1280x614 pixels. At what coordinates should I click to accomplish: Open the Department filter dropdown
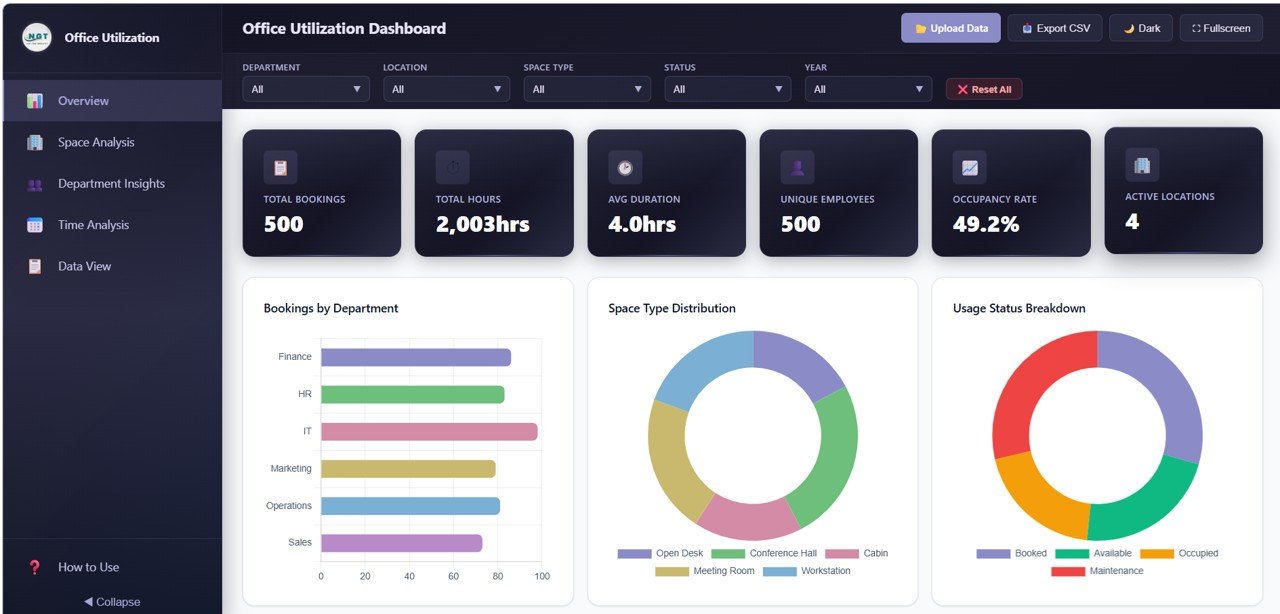pyautogui.click(x=305, y=88)
